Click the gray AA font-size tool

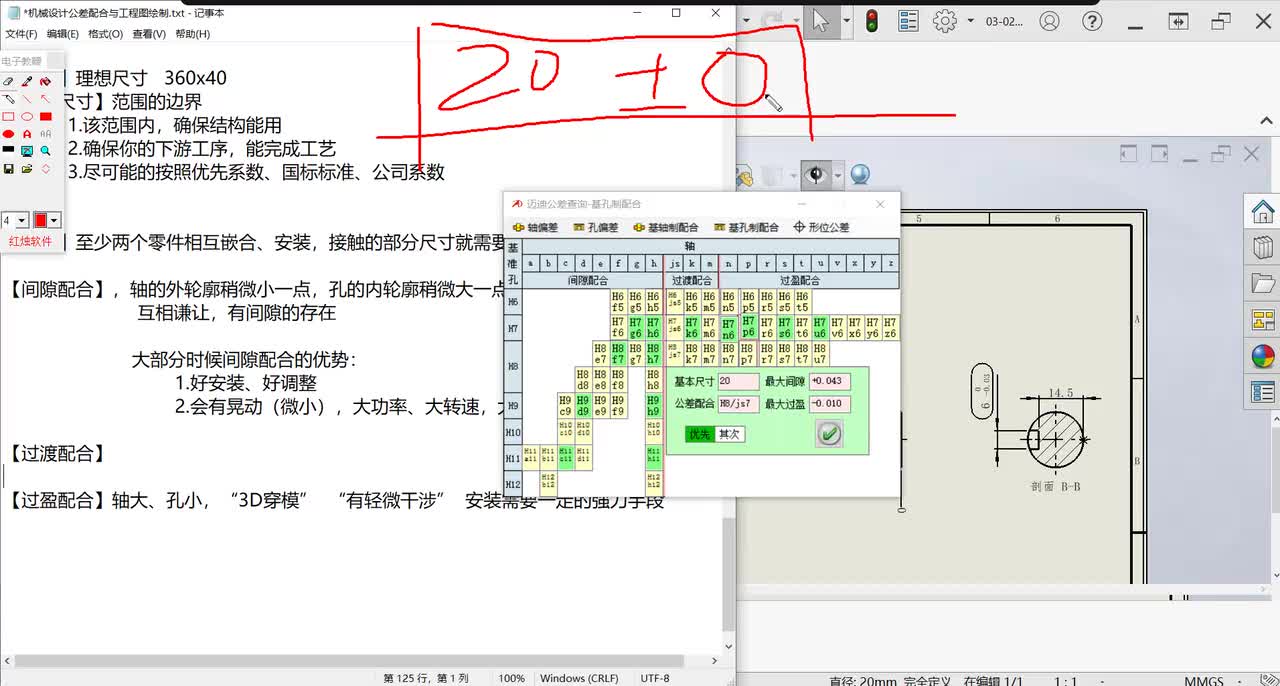pyautogui.click(x=46, y=133)
